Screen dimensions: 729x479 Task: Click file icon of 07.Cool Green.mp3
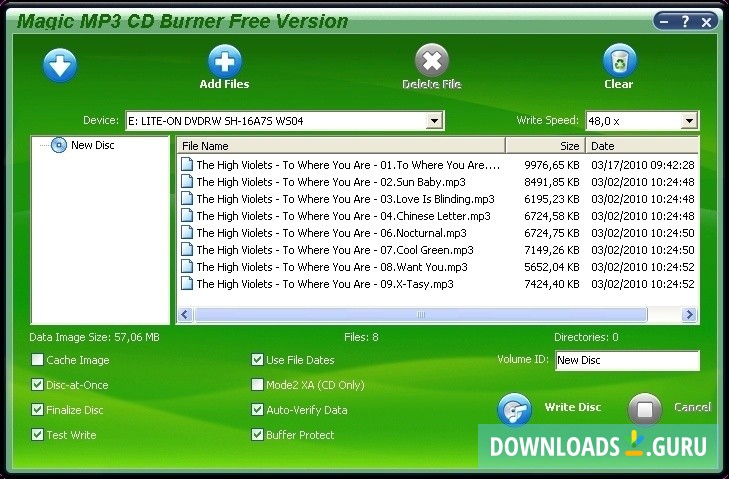pos(187,250)
